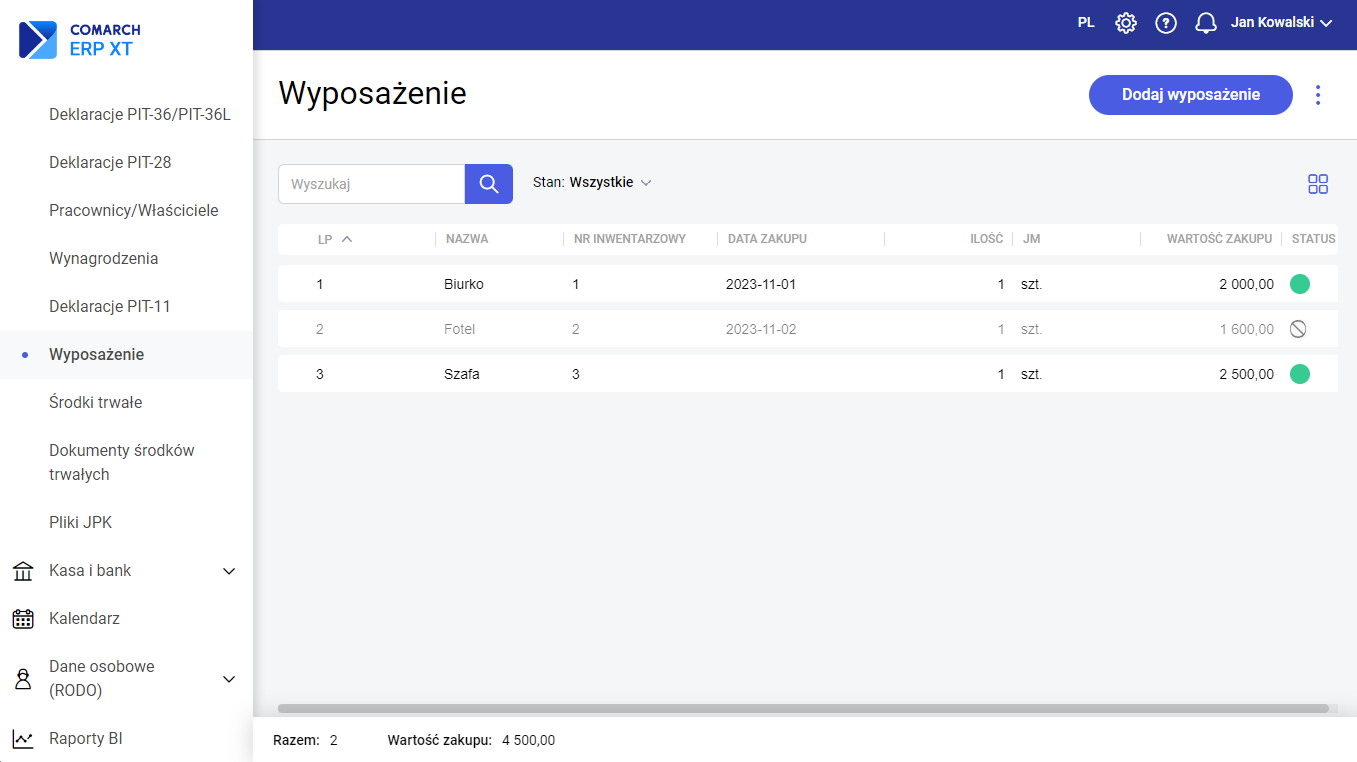Show notifications bell icon
This screenshot has height=762, width=1357.
1206,23
